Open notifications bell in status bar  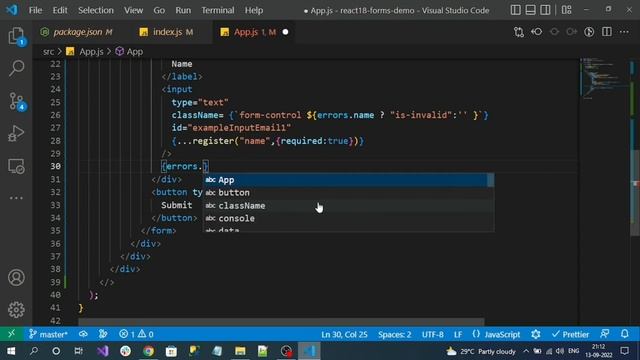pyautogui.click(x=625, y=334)
